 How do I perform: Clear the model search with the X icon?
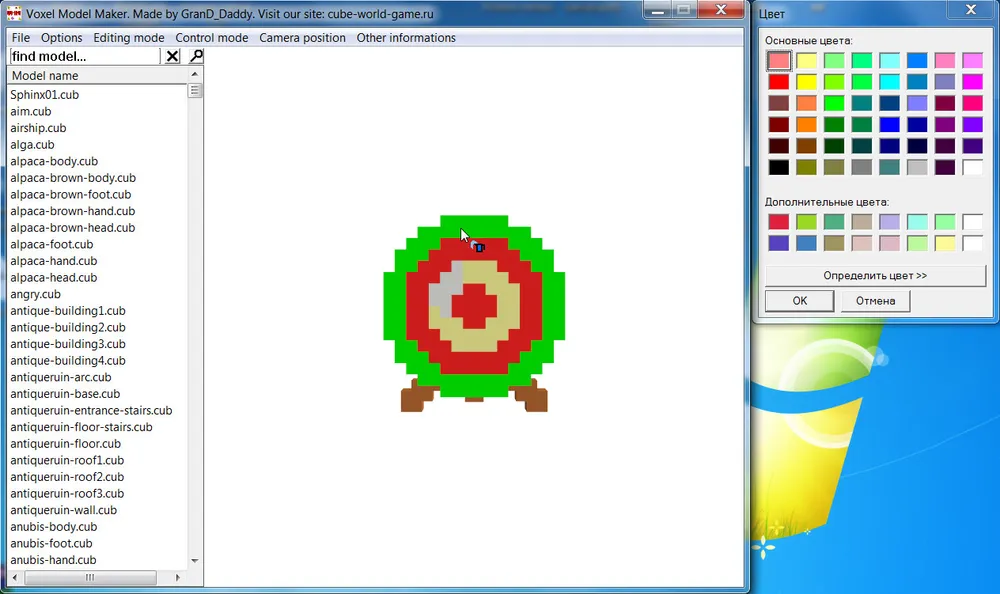point(172,57)
